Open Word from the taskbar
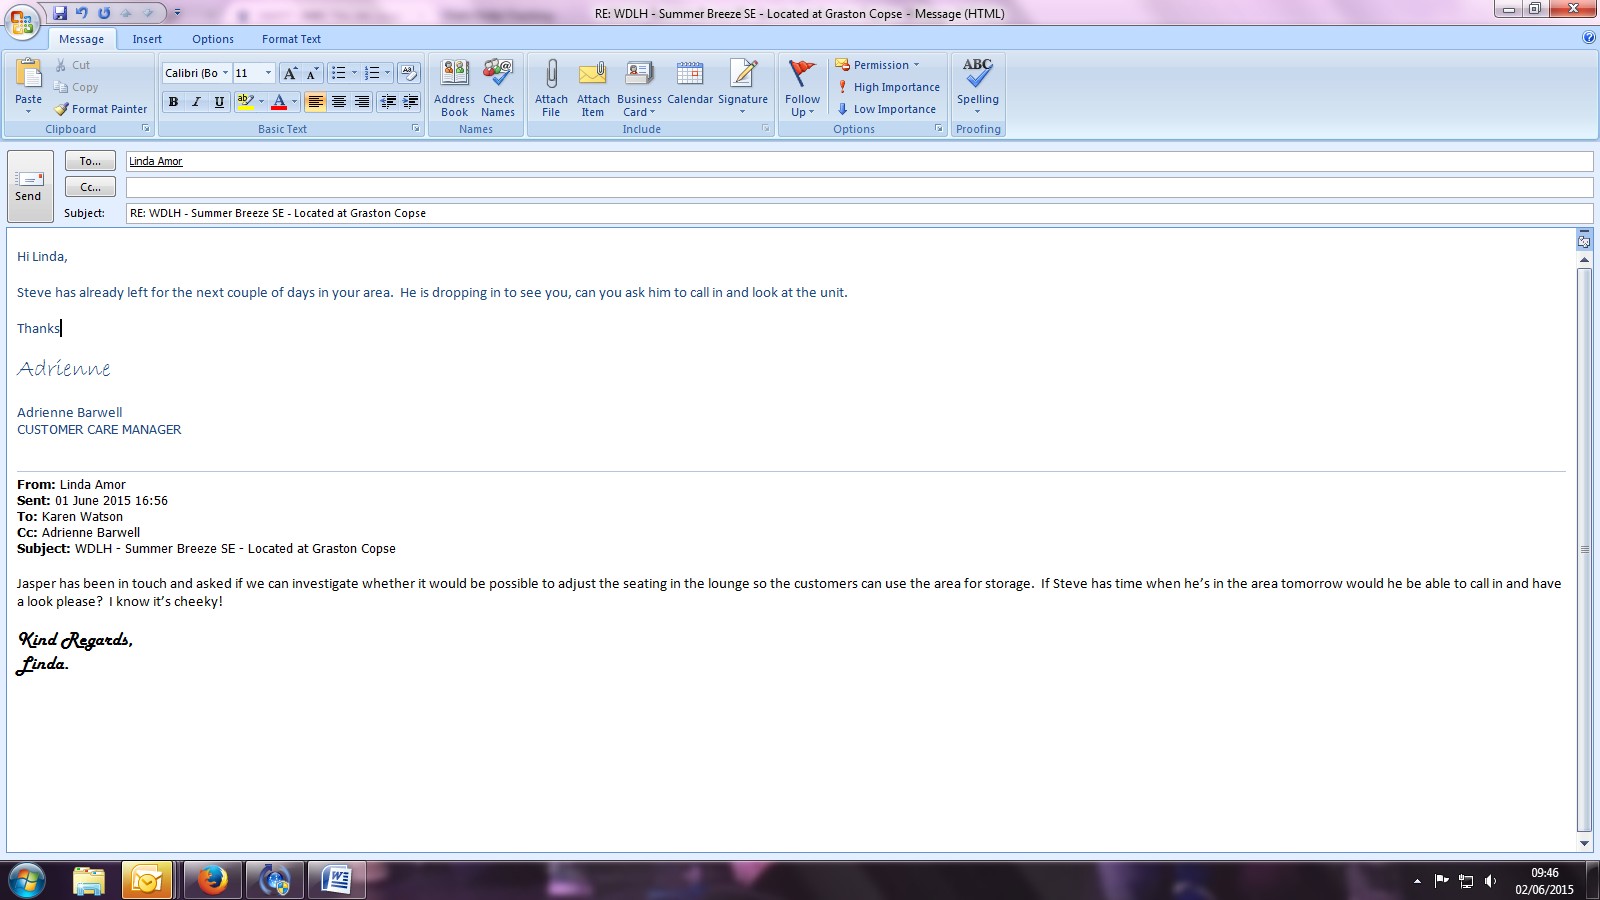This screenshot has width=1600, height=900. [336, 880]
